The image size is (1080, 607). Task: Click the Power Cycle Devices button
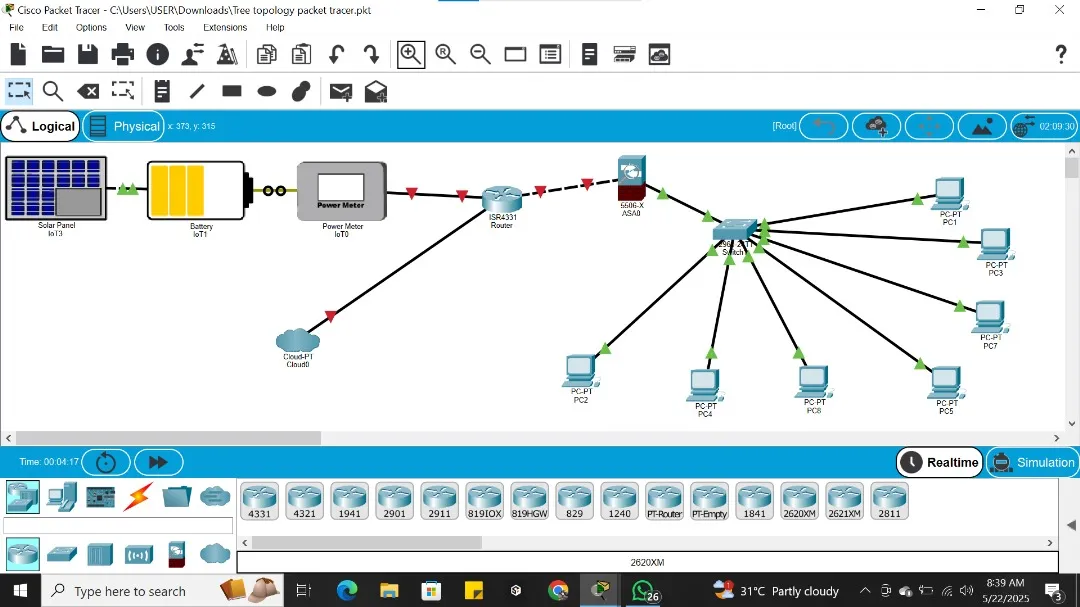(x=106, y=462)
